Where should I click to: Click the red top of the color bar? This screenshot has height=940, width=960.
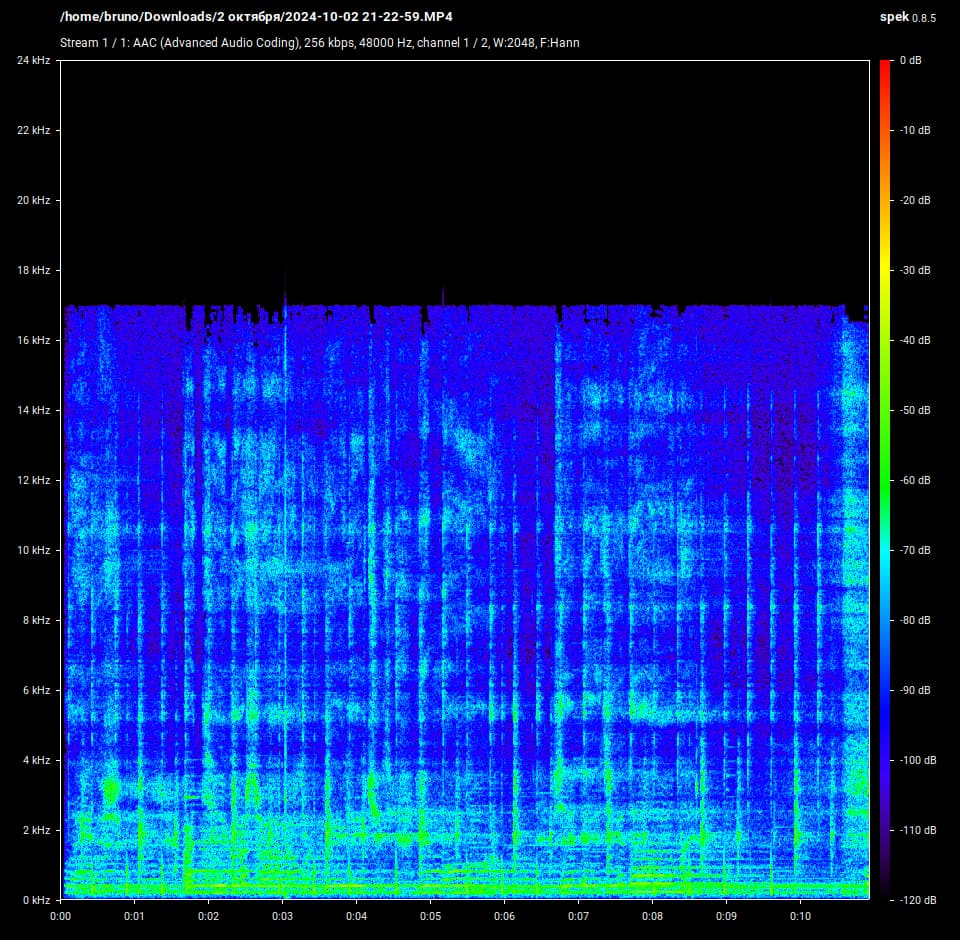pyautogui.click(x=885, y=68)
